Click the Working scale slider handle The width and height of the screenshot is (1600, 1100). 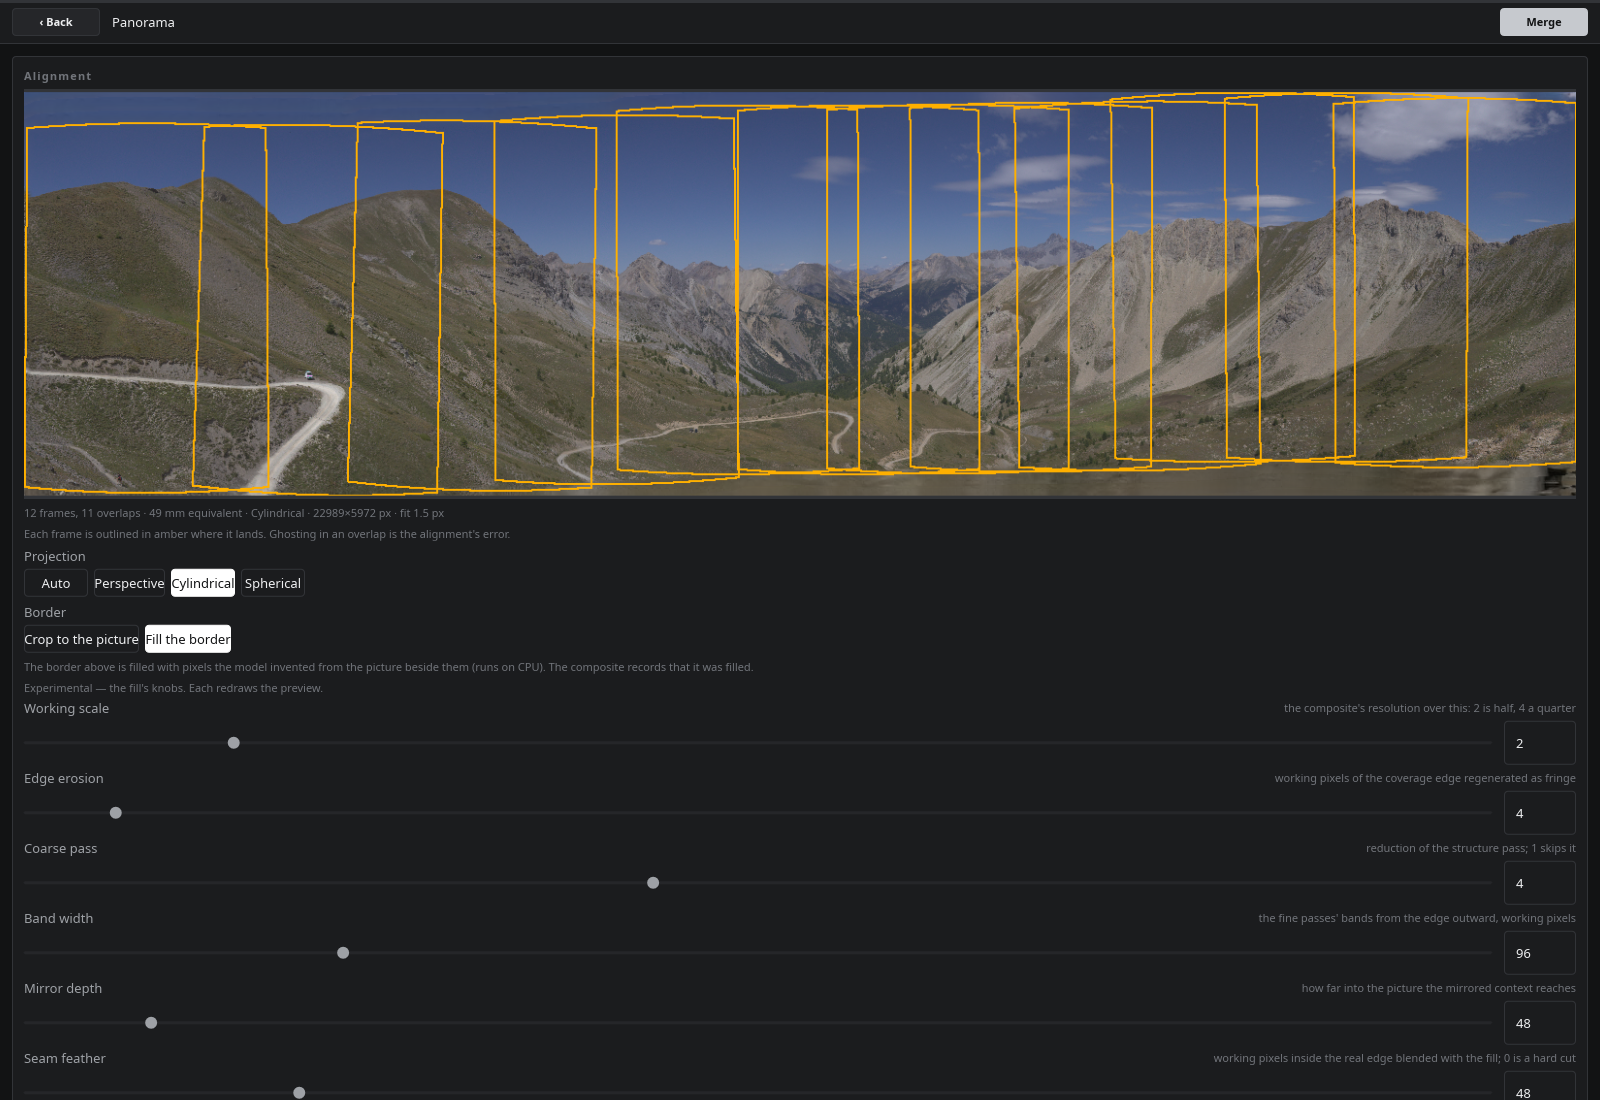[234, 743]
